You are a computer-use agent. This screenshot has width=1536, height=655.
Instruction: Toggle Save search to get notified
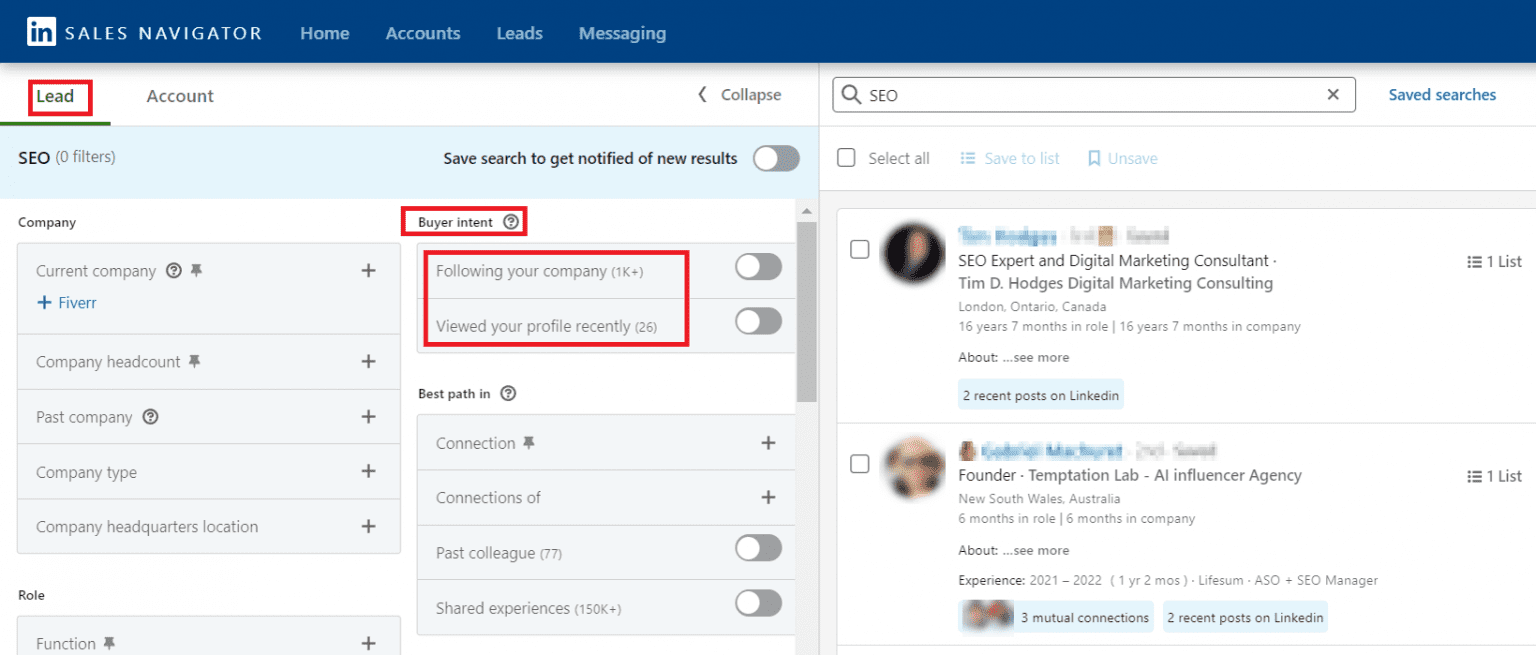(x=776, y=158)
